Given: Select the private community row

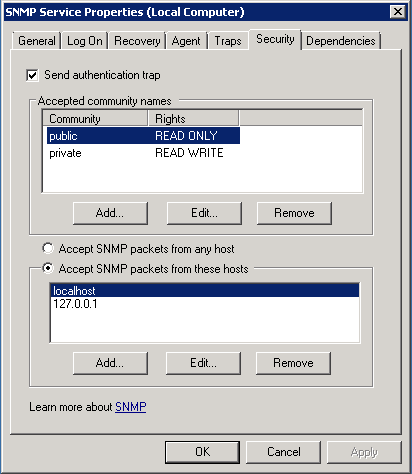Looking at the screenshot, I should (143, 153).
